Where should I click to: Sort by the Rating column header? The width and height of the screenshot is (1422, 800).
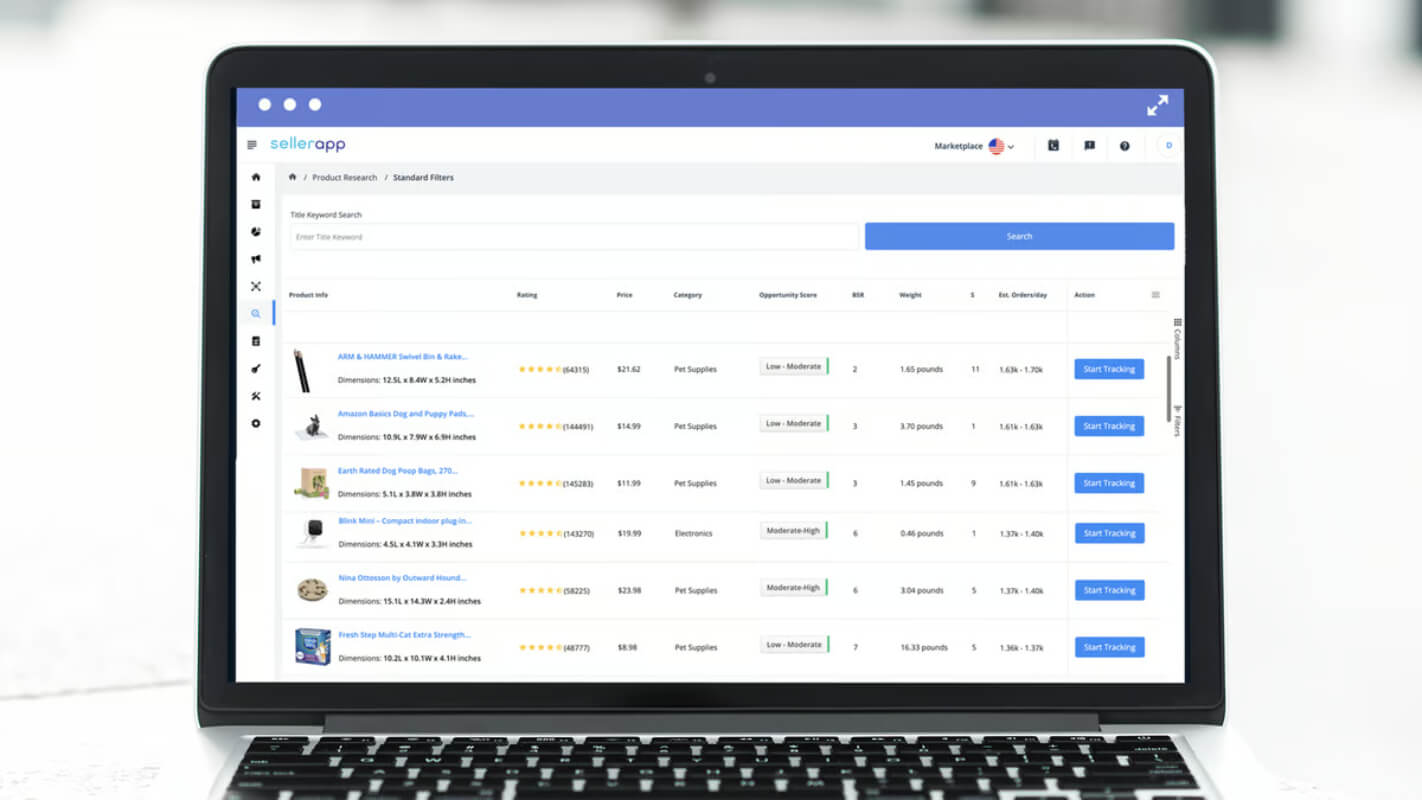[527, 295]
